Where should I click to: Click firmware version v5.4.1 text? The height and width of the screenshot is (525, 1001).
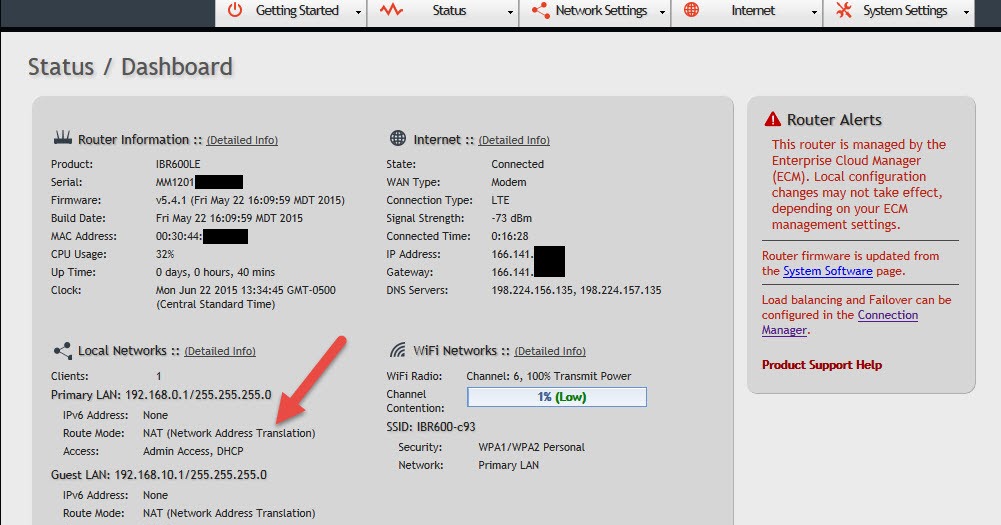click(250, 200)
